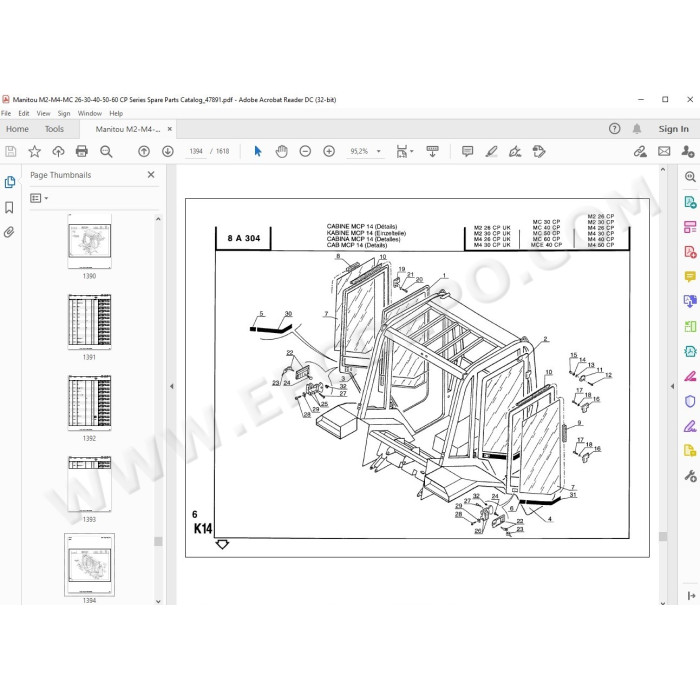Share a link to the file
This screenshot has height=700, width=700.
pos(640,152)
